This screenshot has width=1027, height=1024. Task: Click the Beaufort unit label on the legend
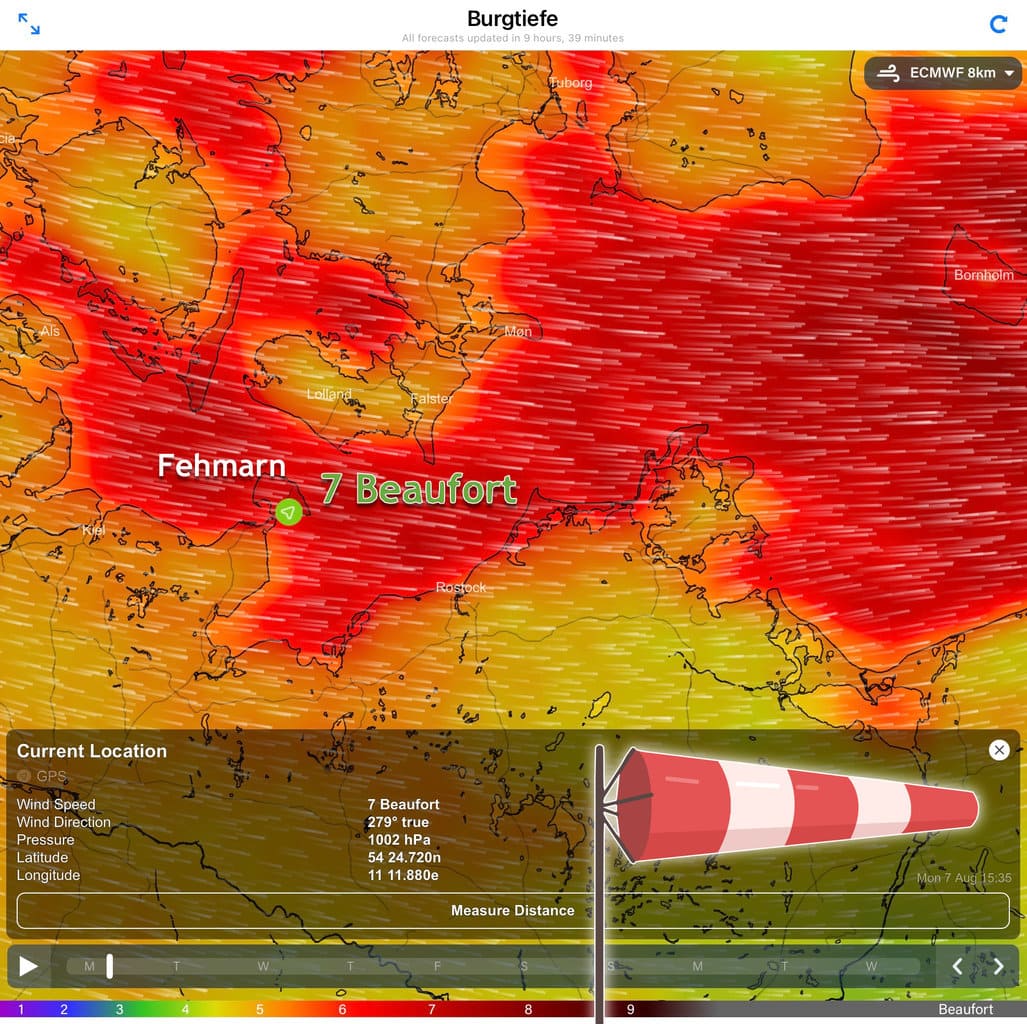[x=965, y=1010]
